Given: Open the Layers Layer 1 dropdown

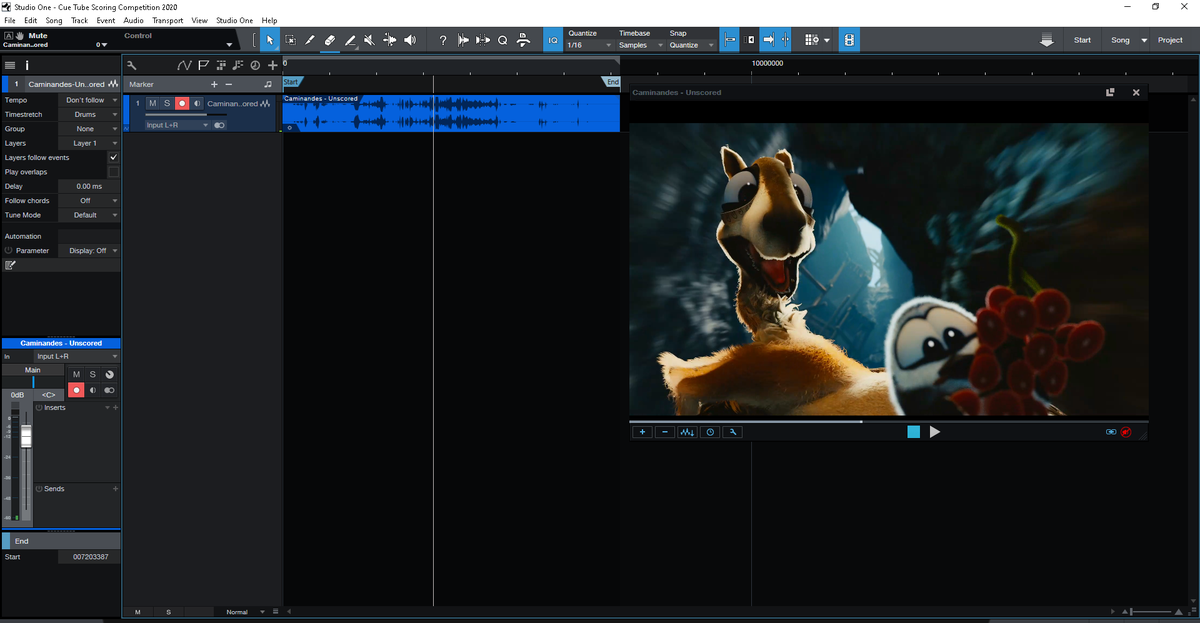Looking at the screenshot, I should point(89,143).
